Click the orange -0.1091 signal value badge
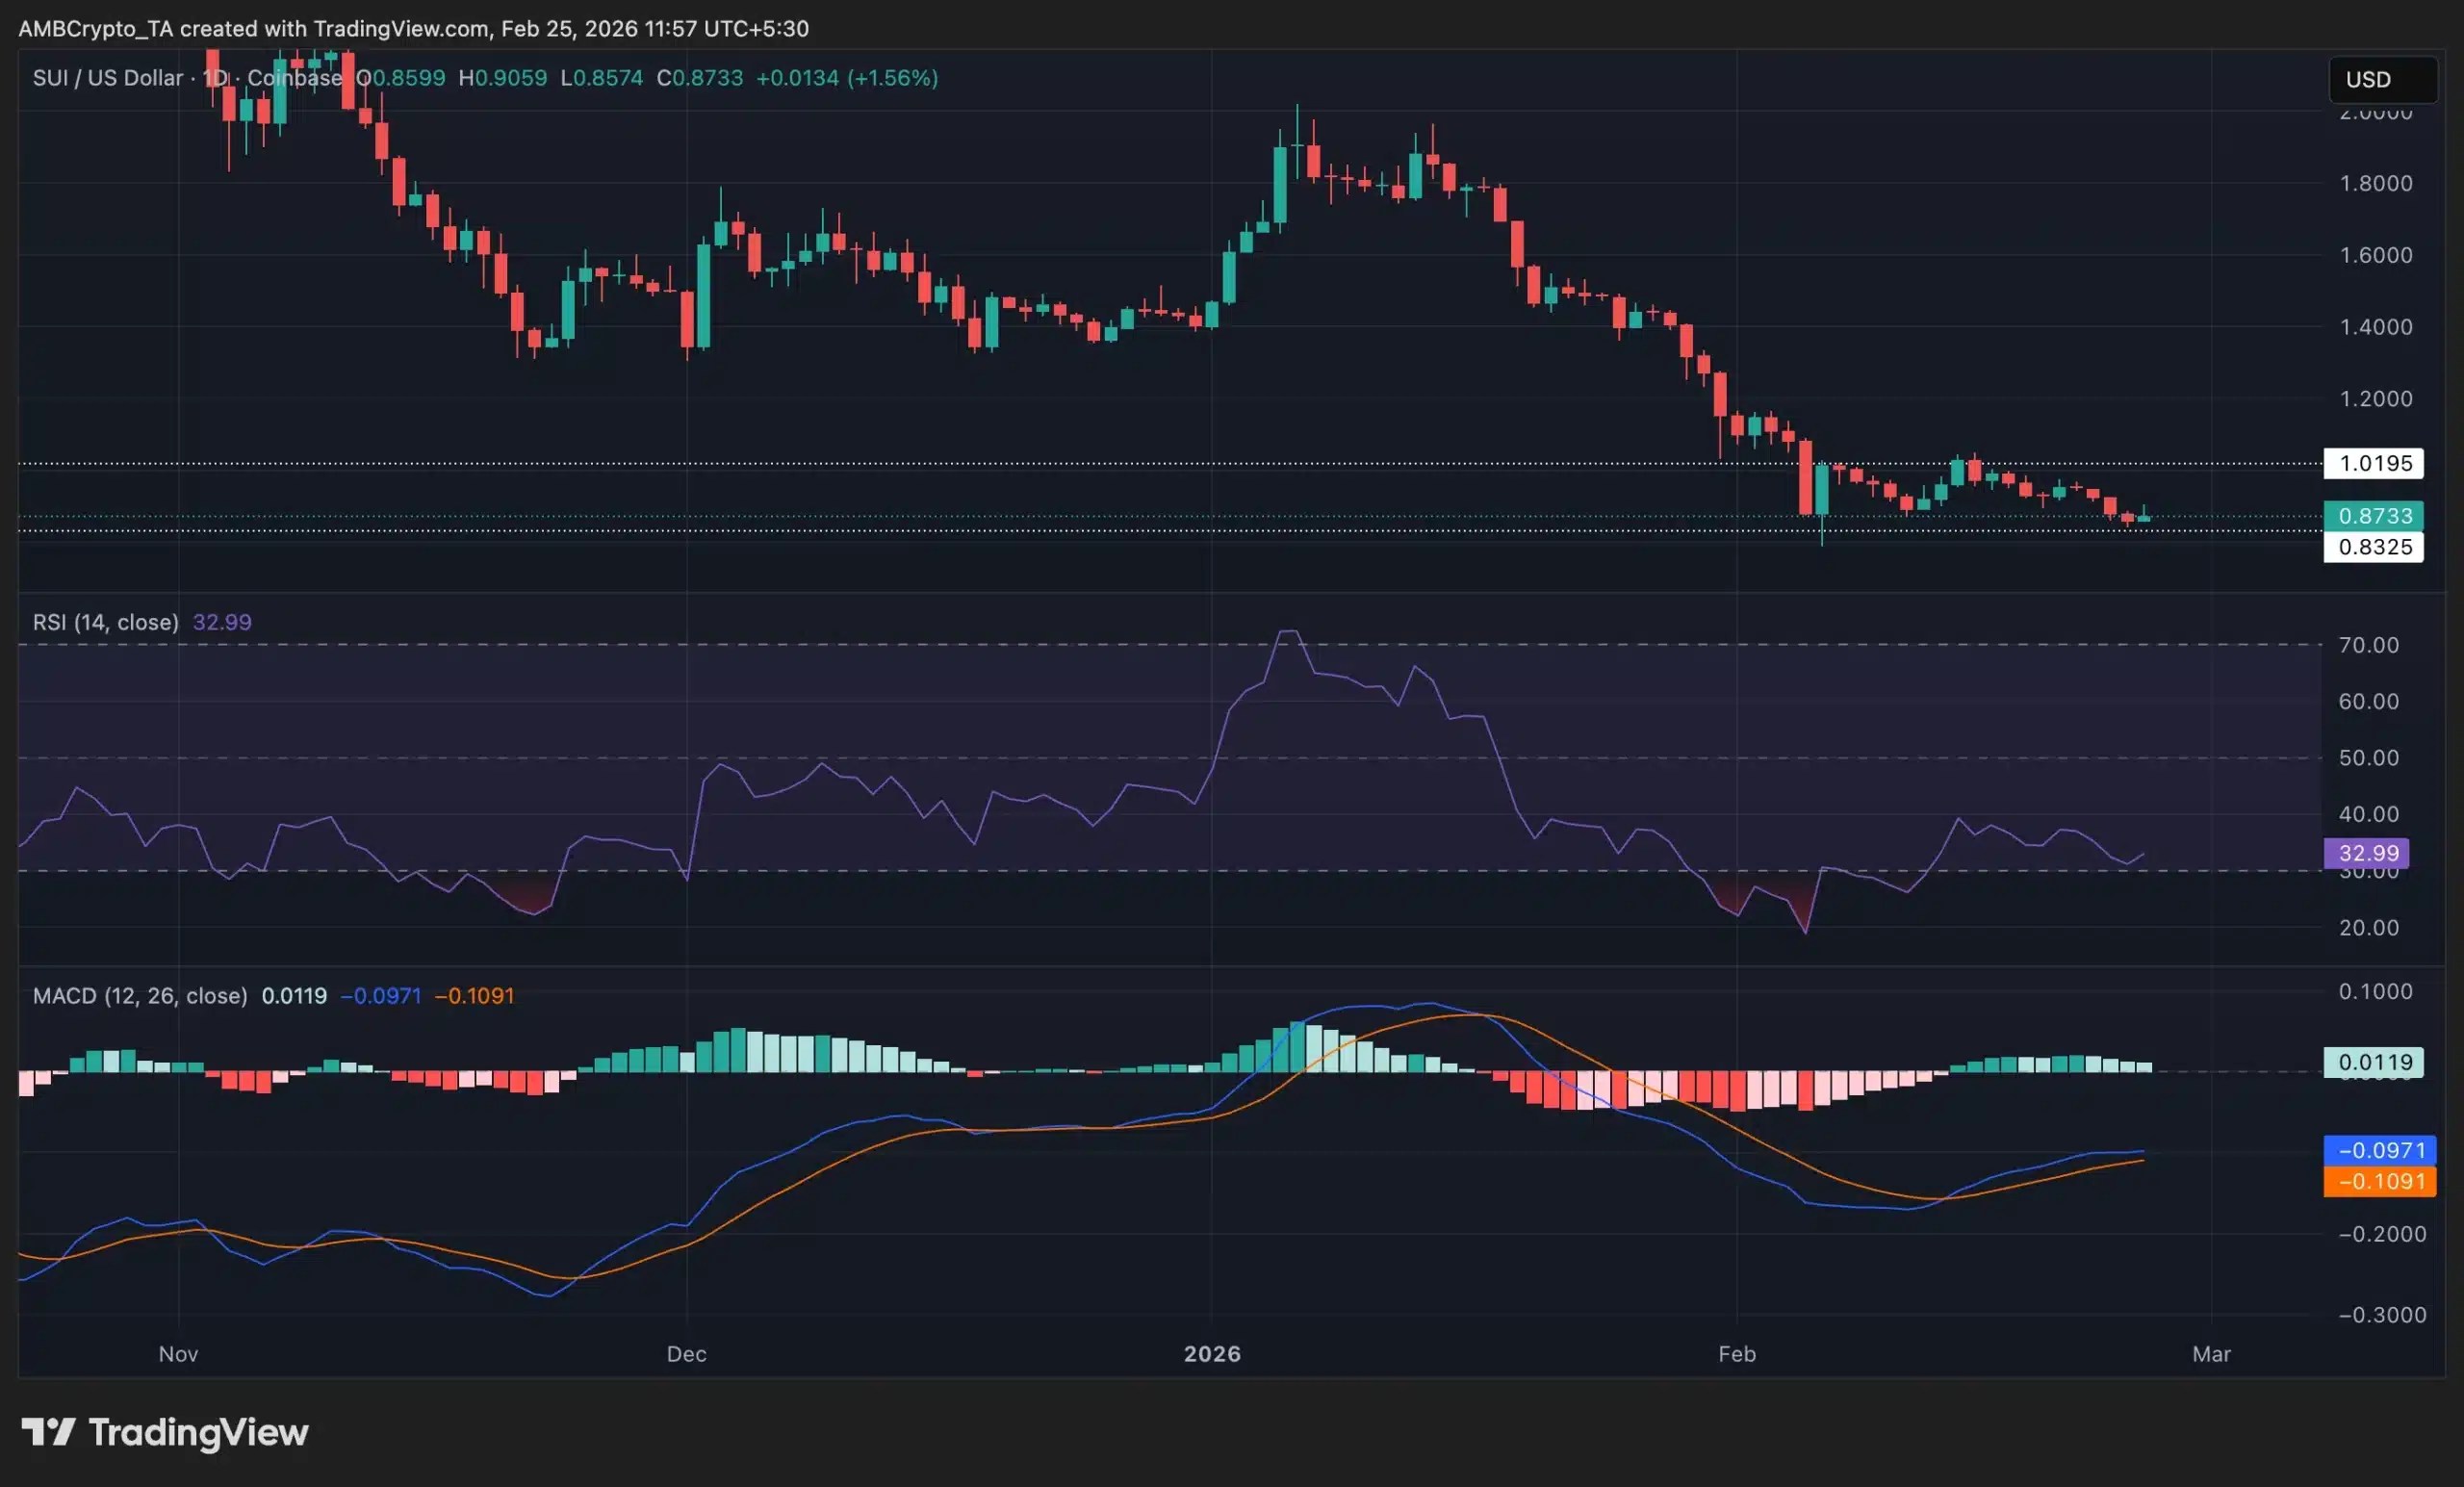Image resolution: width=2464 pixels, height=1487 pixels. tap(2381, 1181)
